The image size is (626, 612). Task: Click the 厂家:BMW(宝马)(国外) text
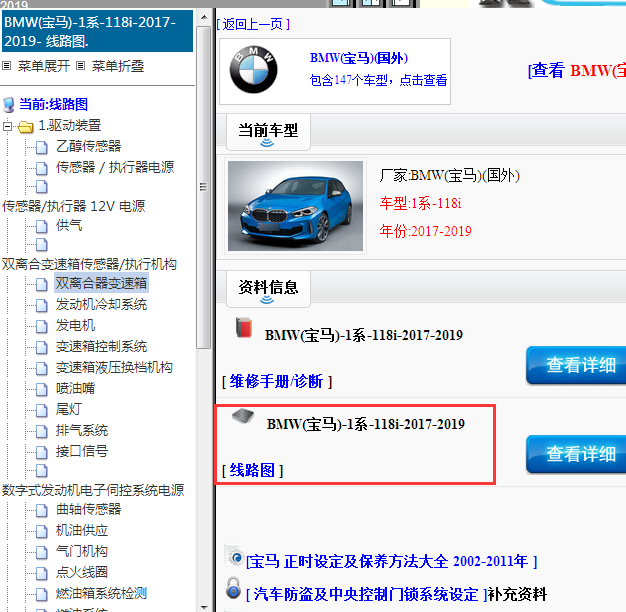[x=450, y=176]
